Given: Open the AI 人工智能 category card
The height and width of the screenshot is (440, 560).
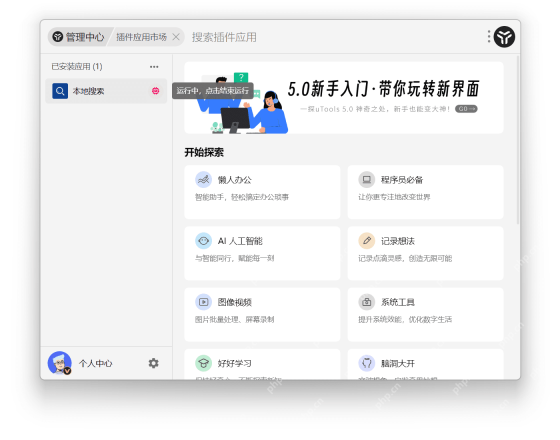Looking at the screenshot, I should [262, 253].
